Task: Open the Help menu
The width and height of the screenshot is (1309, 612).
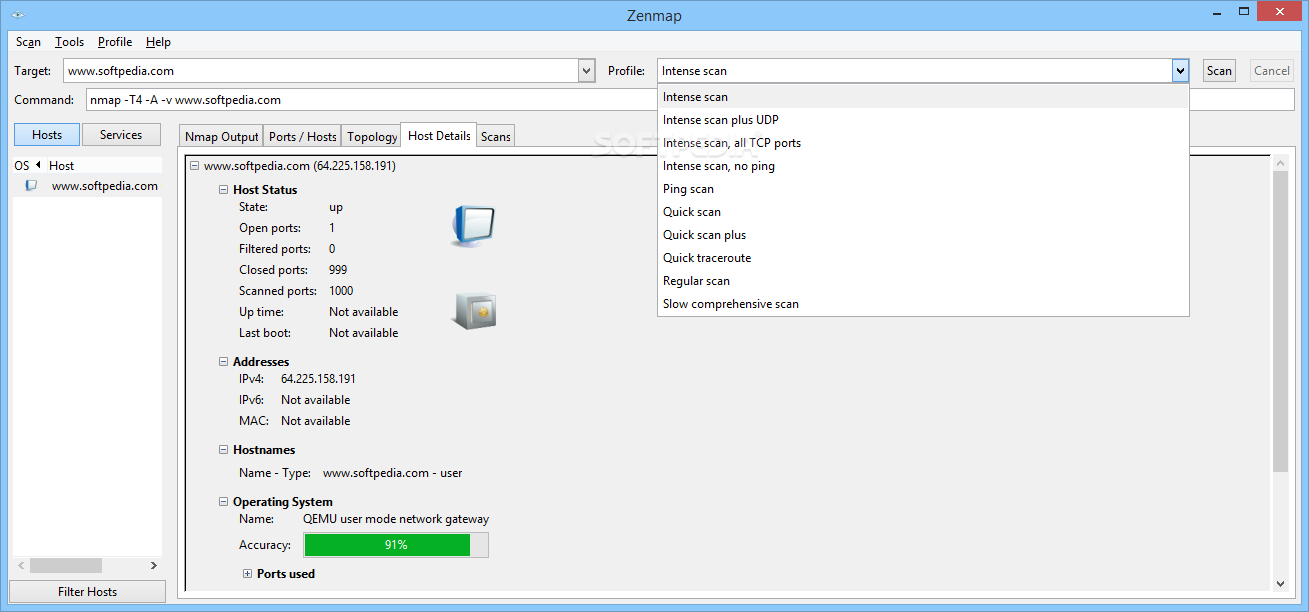Action: (x=158, y=42)
